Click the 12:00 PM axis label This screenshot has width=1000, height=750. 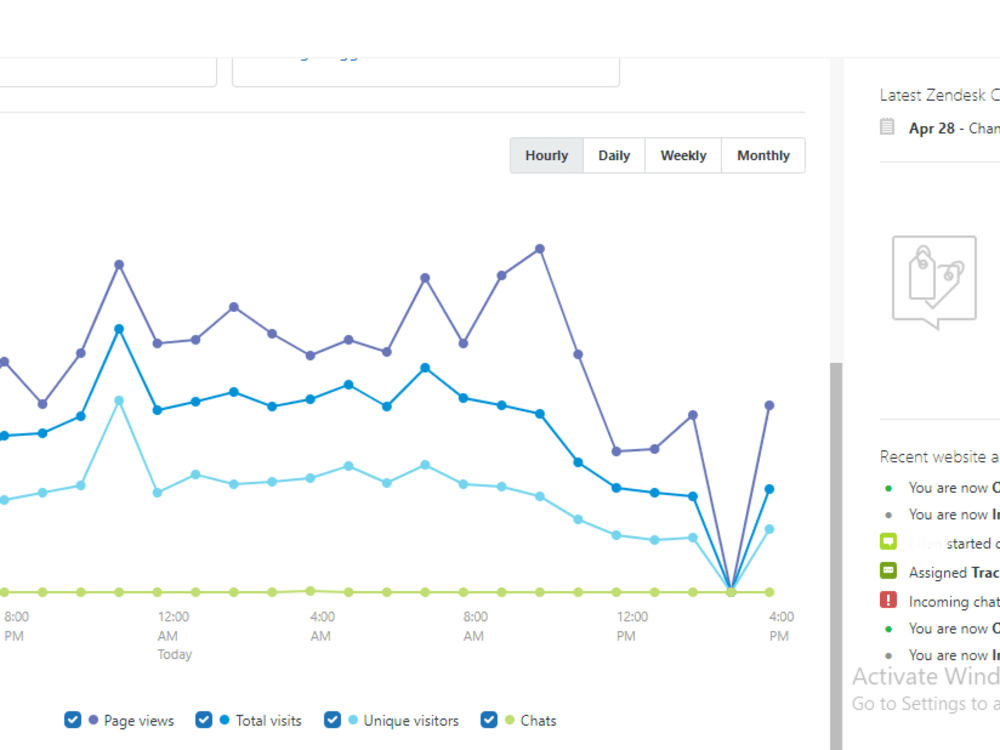coord(631,626)
